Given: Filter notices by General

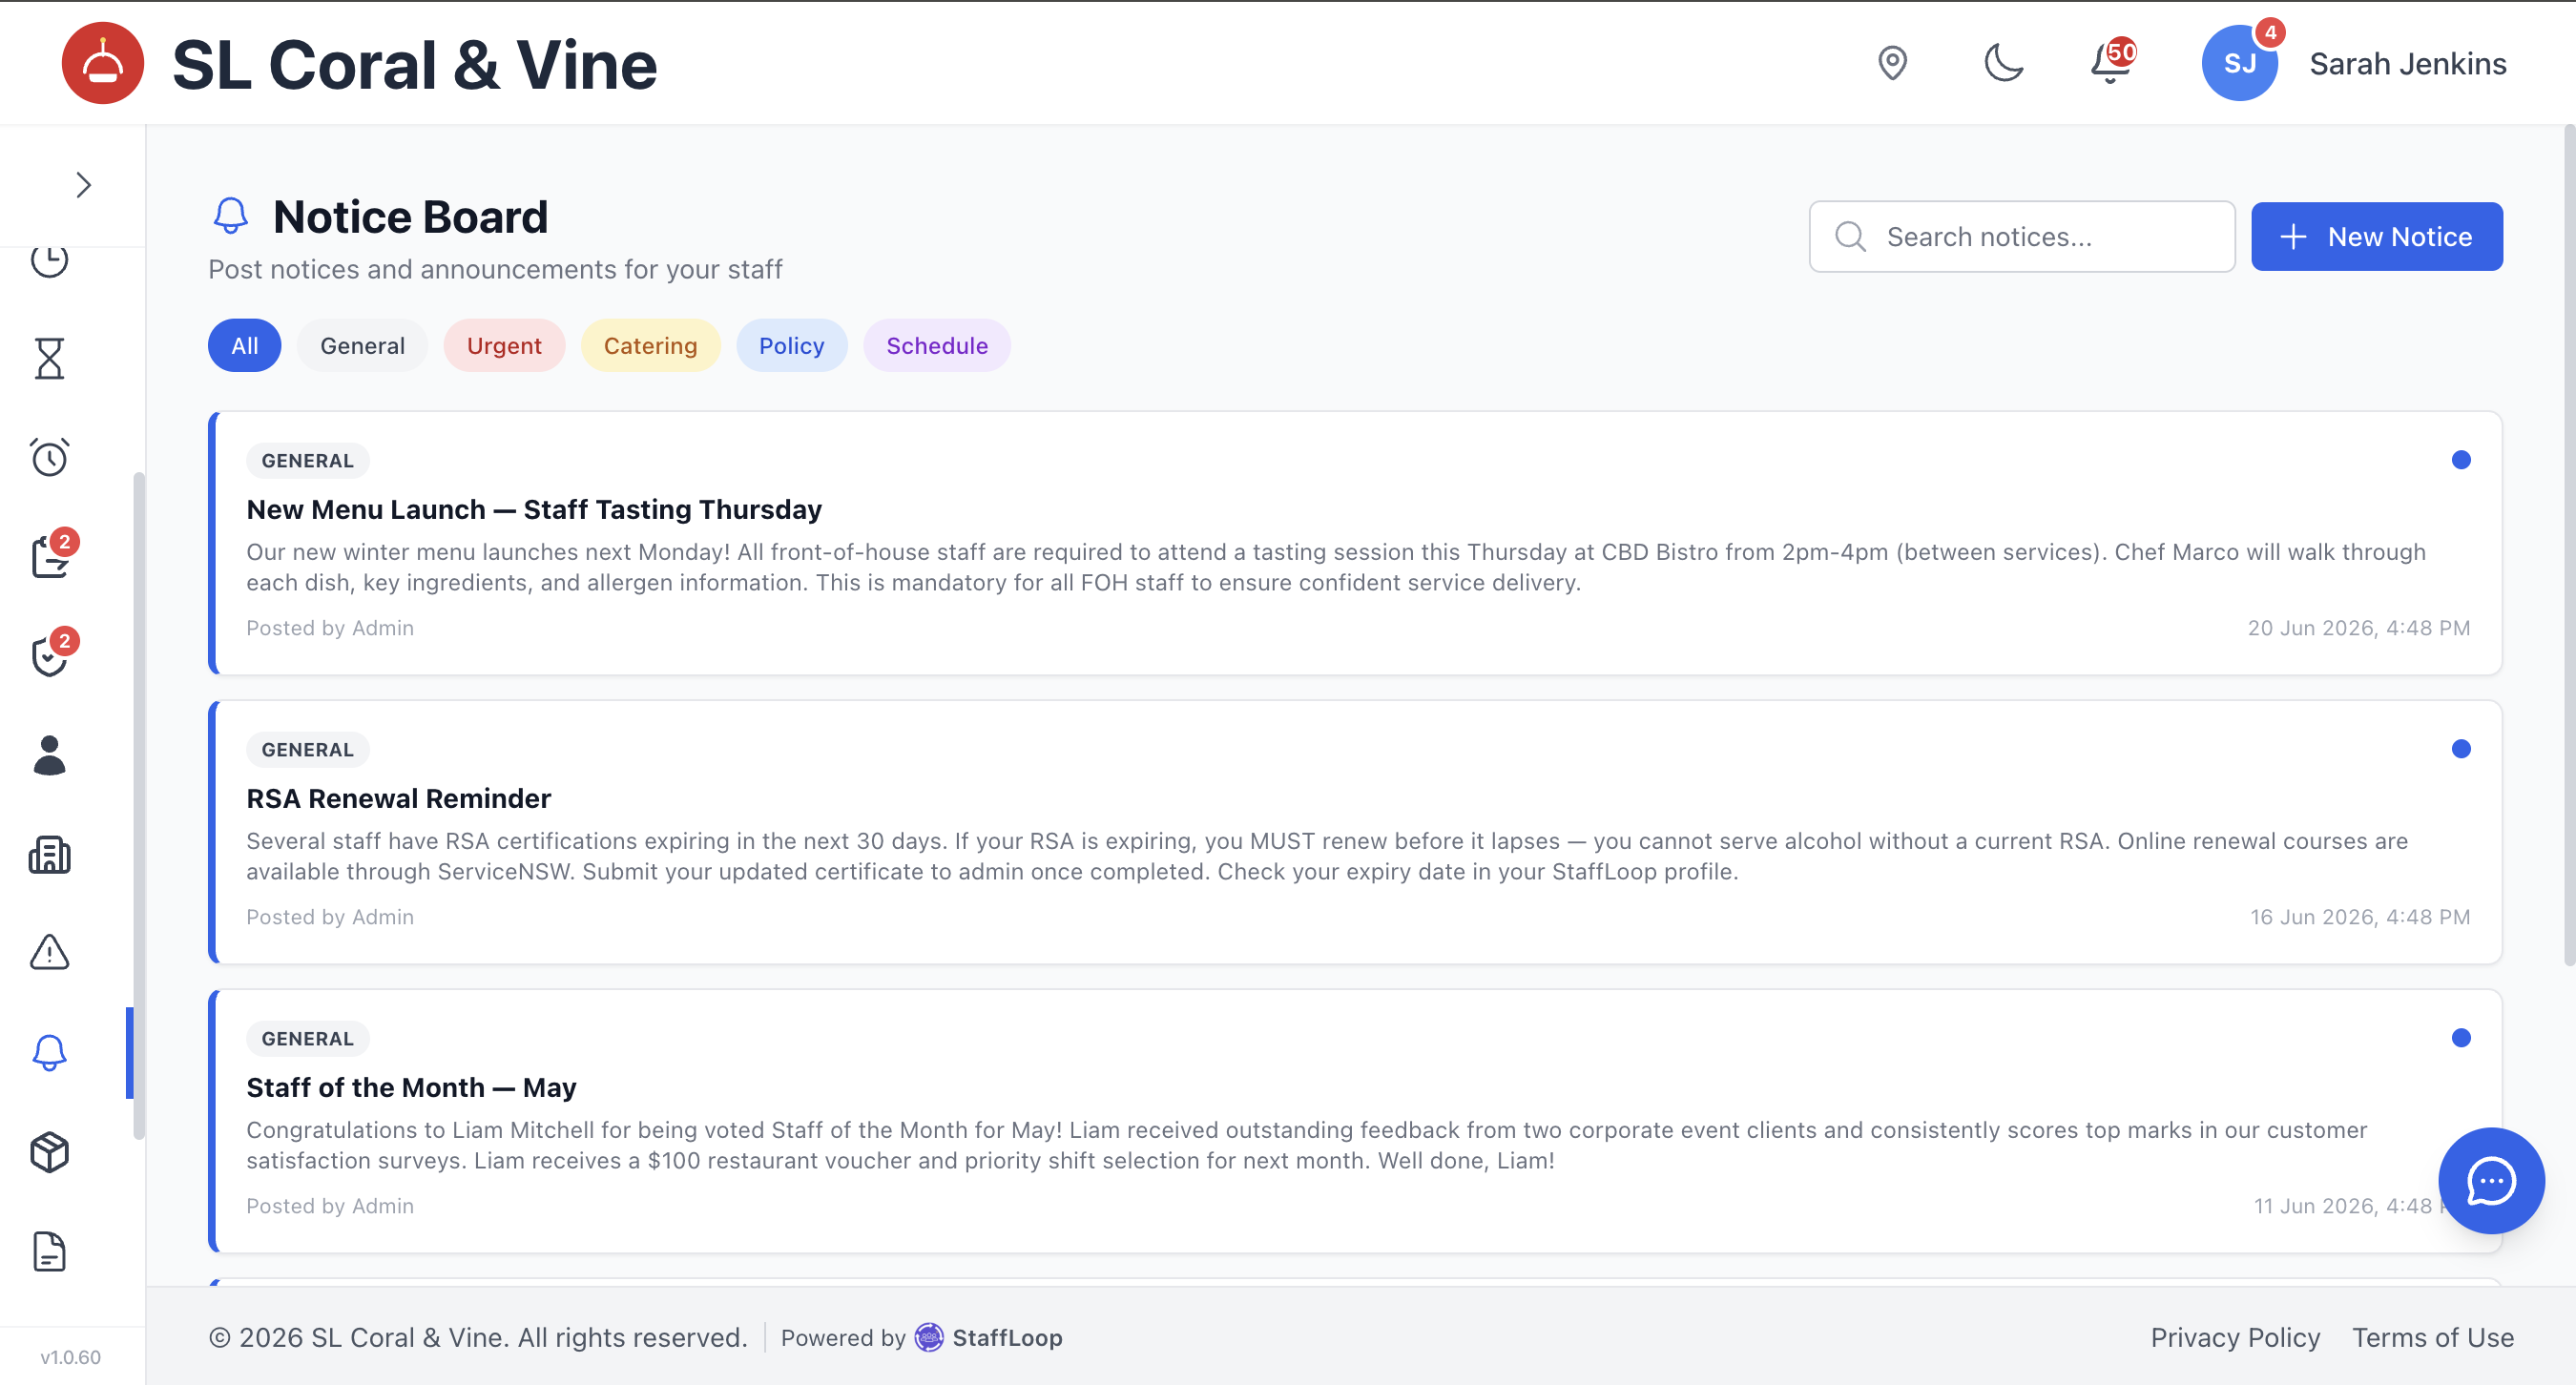Looking at the screenshot, I should [362, 346].
